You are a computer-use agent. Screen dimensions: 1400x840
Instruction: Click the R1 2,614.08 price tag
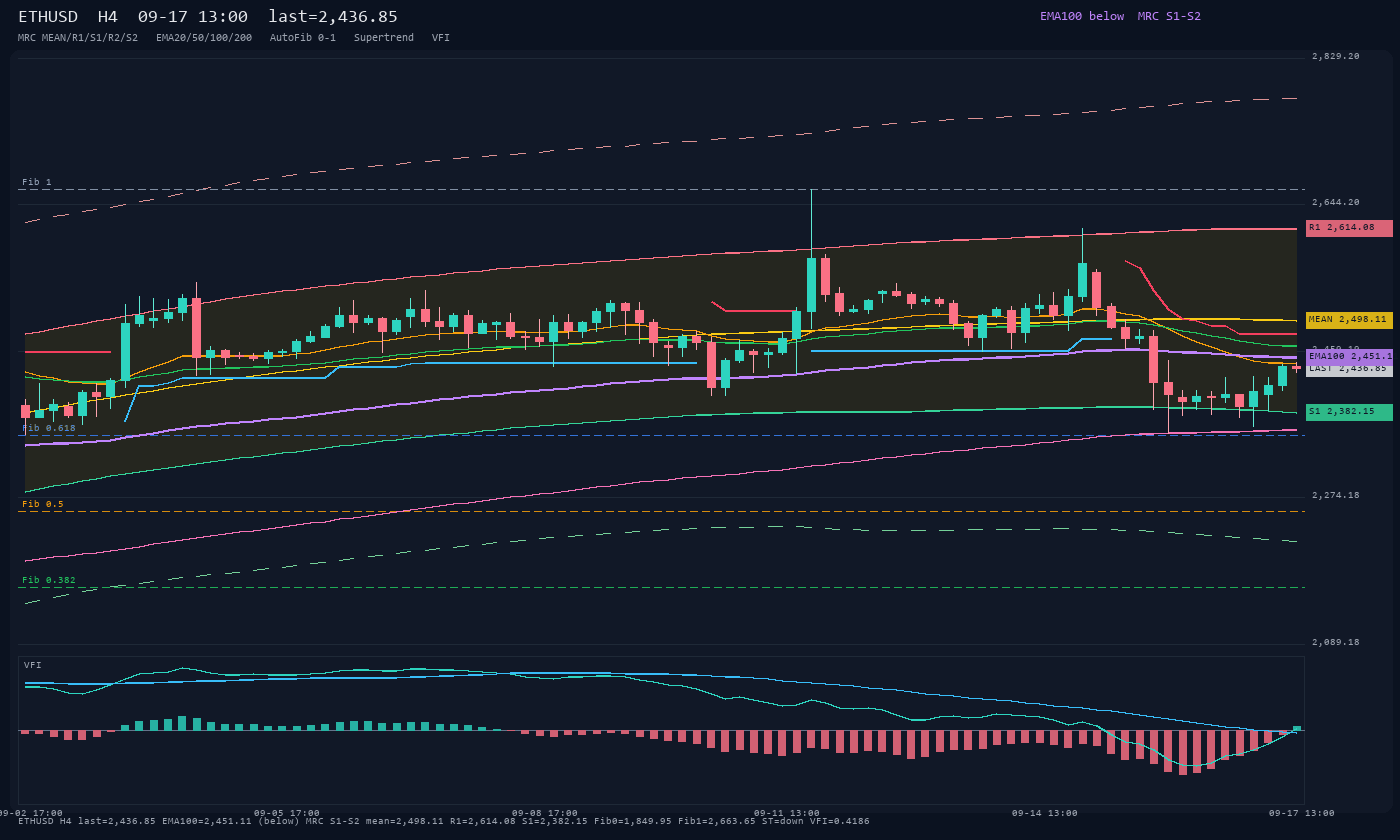(1349, 228)
